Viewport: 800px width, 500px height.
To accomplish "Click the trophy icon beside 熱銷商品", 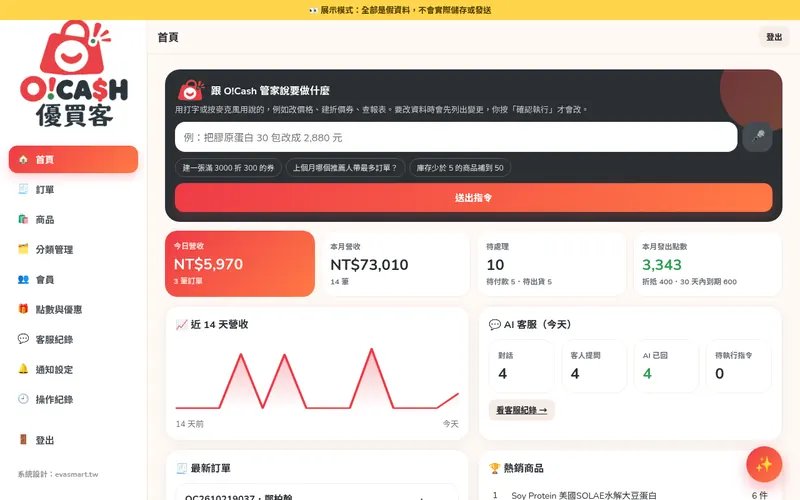I will (494, 468).
